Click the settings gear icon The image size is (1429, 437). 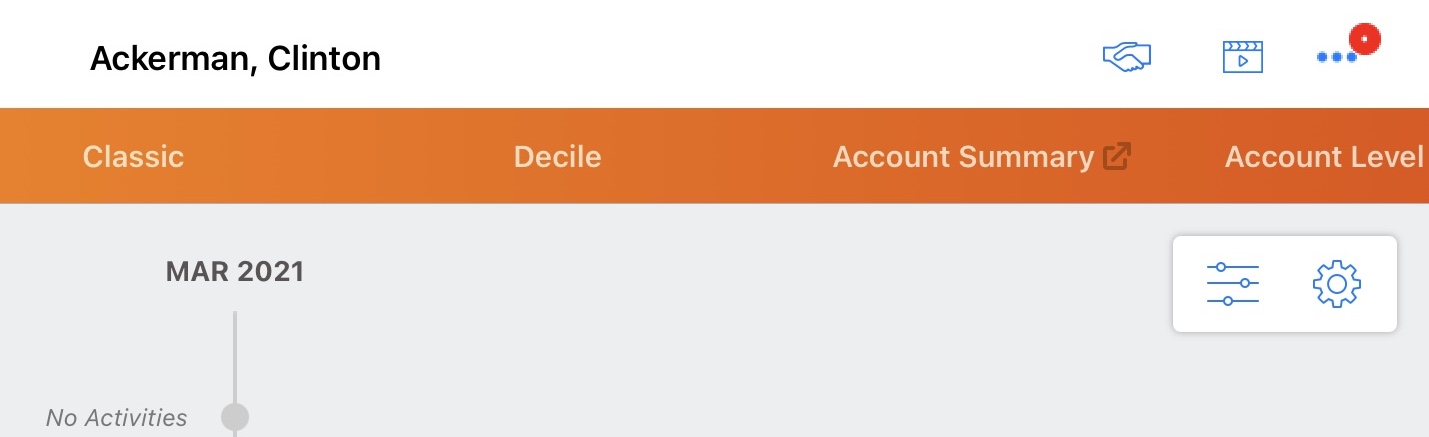point(1336,284)
